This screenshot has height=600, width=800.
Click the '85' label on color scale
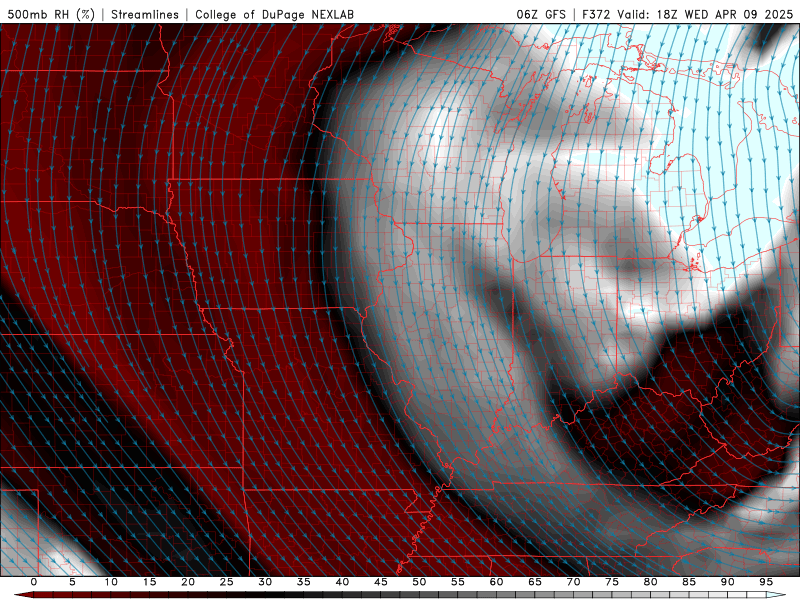click(689, 582)
